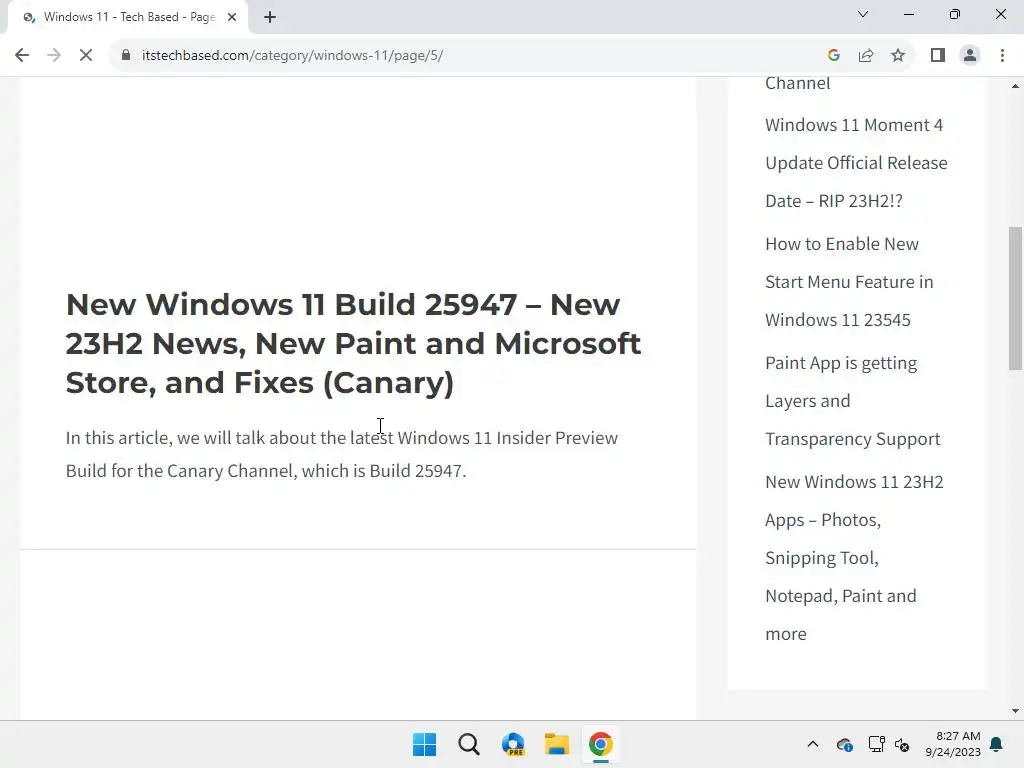Open taskbar Search
The image size is (1024, 768).
(x=468, y=744)
